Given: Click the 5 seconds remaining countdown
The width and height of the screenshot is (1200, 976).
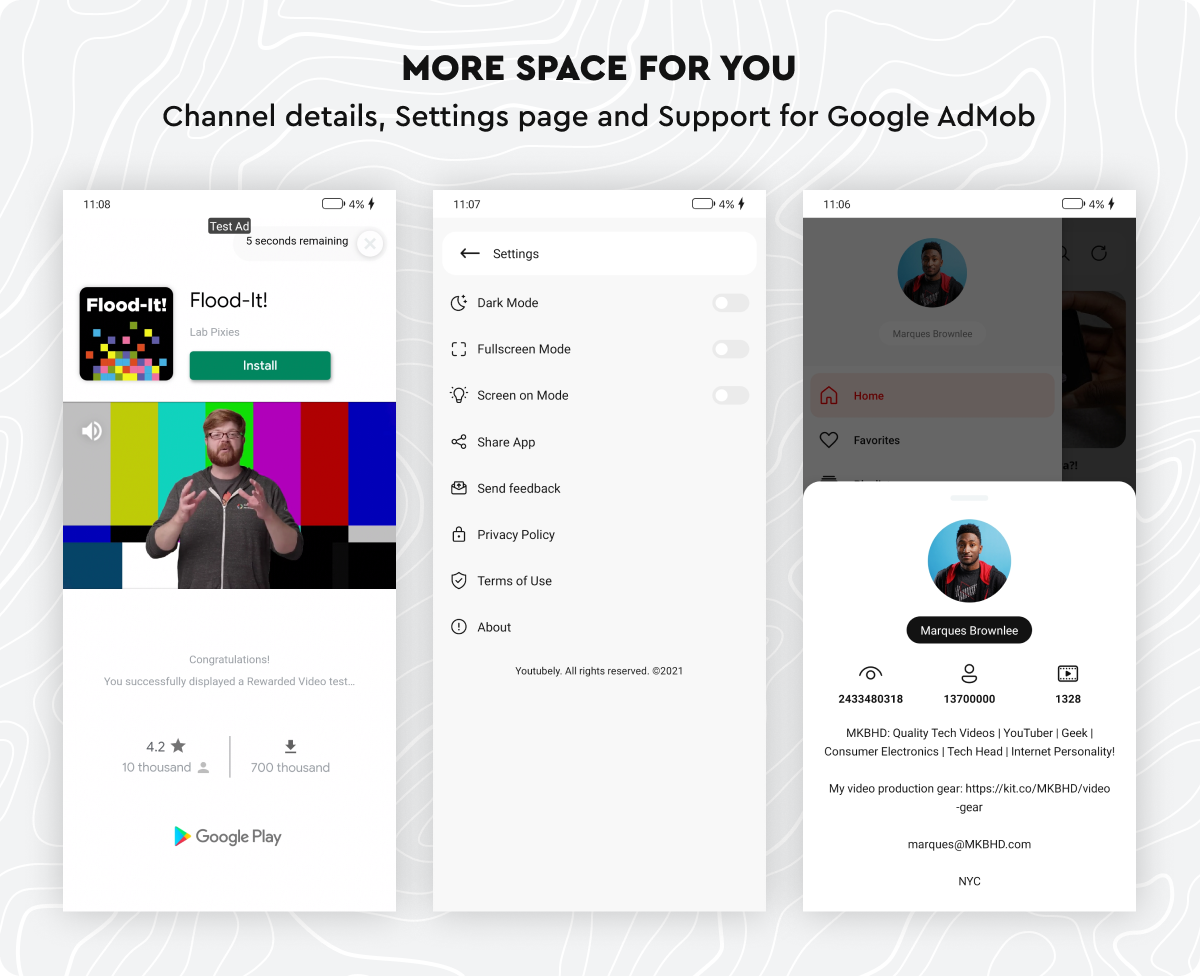Looking at the screenshot, I should click(297, 241).
